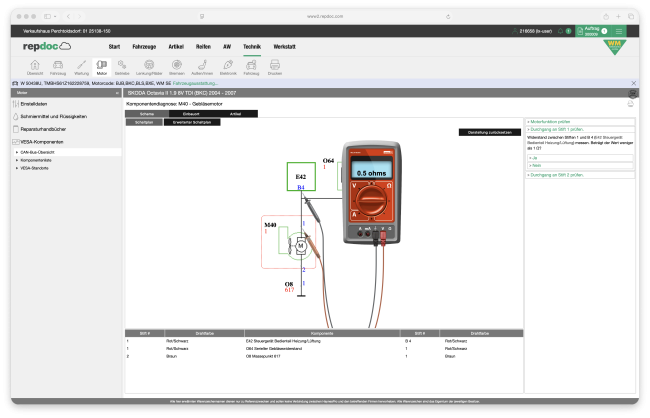Viewport: 650px width, 418px height.
Task: Switch to the Einbauort tab
Action: (x=189, y=114)
